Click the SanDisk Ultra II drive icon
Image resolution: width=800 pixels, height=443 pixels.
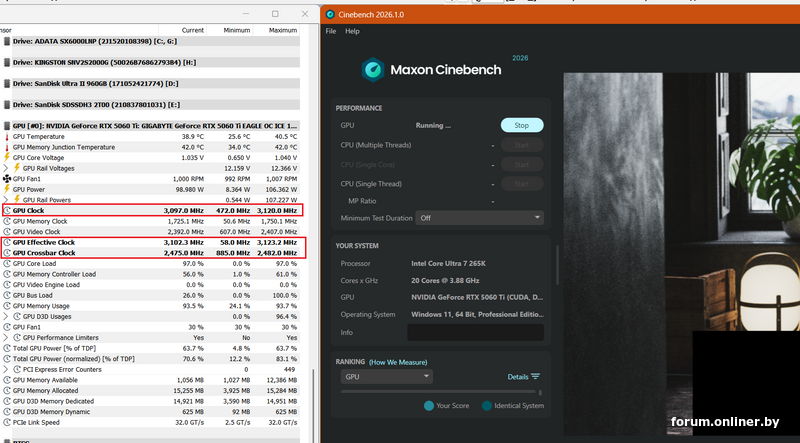[x=7, y=83]
